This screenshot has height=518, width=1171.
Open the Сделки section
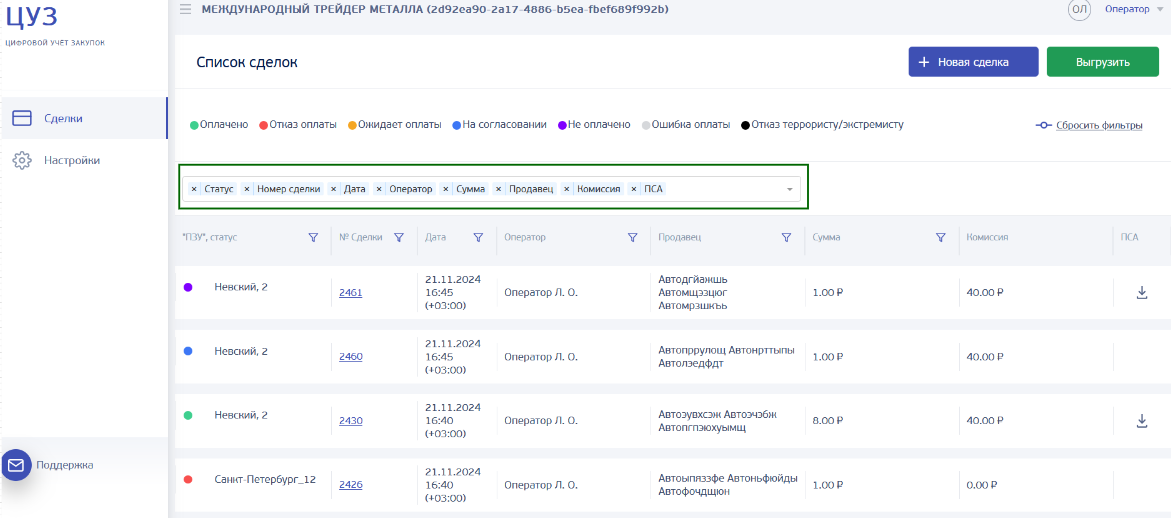(84, 118)
